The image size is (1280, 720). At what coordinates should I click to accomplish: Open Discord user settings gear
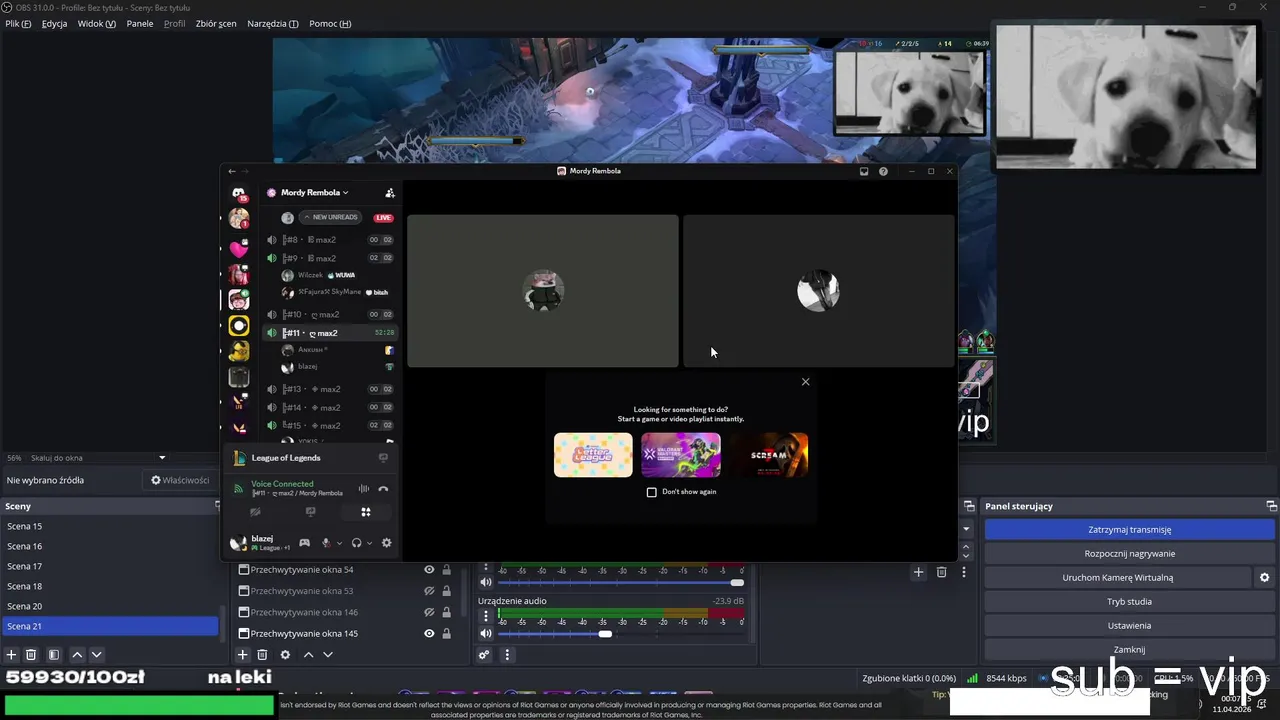[386, 543]
